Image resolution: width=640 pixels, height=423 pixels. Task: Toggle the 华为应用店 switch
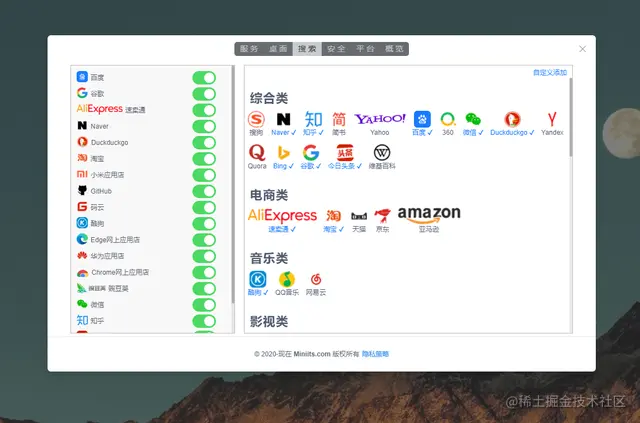(204, 256)
